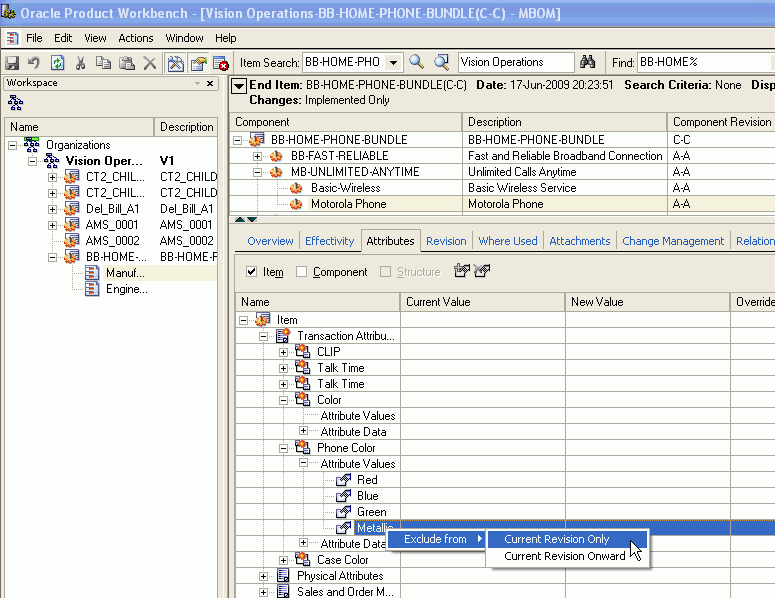
Task: Expand Case Color attribute node
Action: pyautogui.click(x=283, y=560)
